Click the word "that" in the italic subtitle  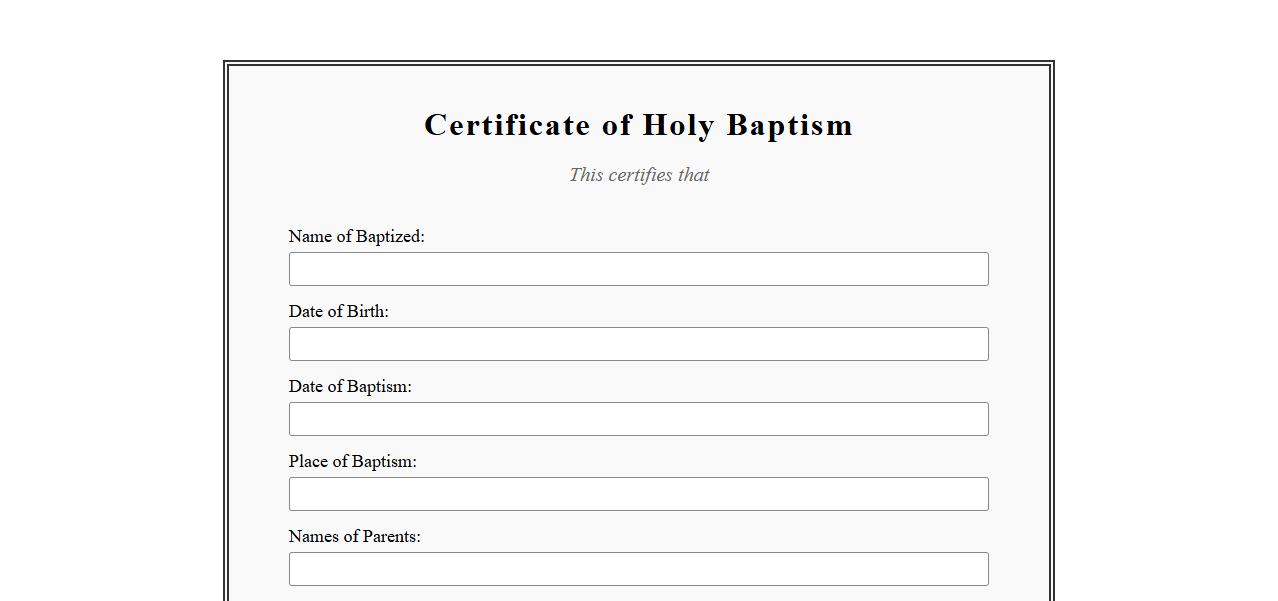pos(694,175)
